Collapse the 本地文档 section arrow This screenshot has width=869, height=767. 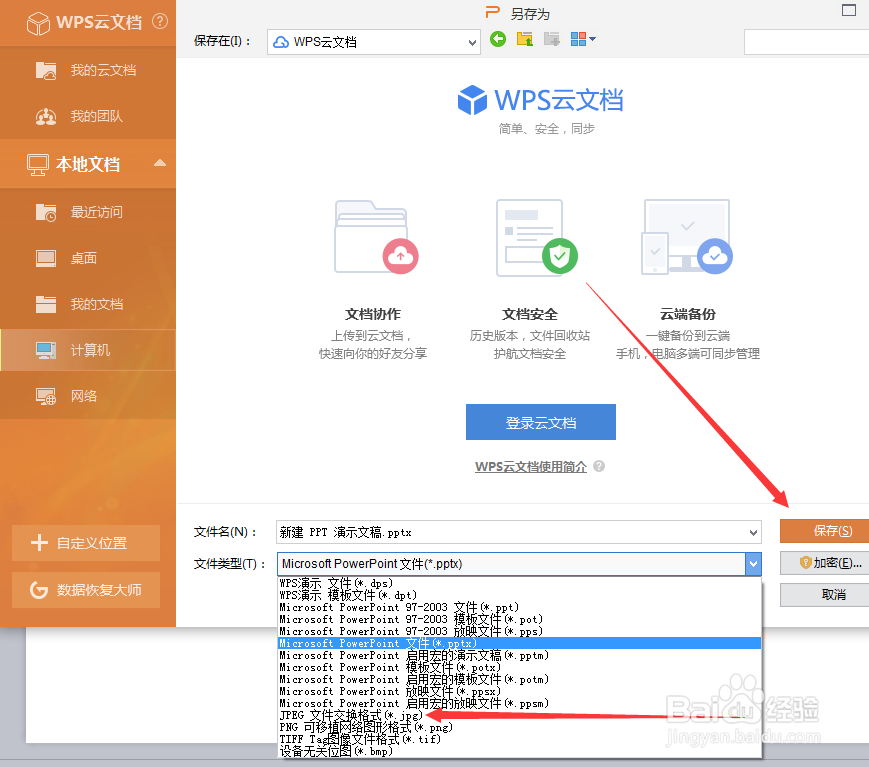click(x=160, y=163)
